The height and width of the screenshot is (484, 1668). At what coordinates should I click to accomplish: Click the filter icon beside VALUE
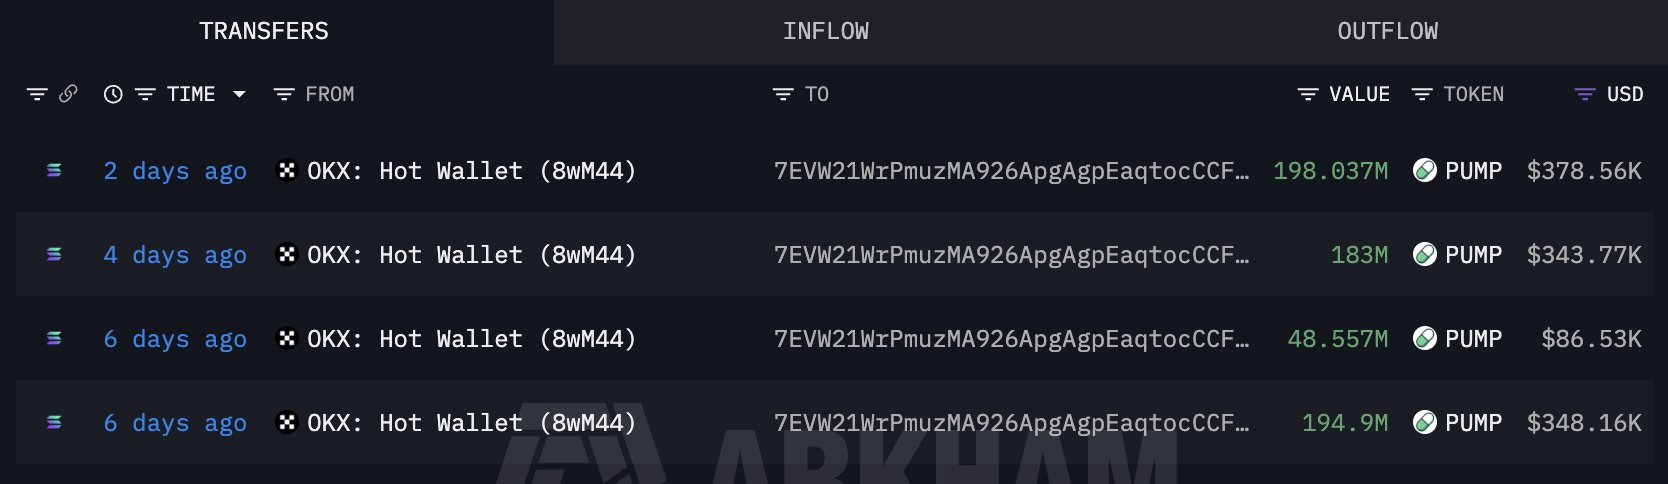(x=1307, y=94)
